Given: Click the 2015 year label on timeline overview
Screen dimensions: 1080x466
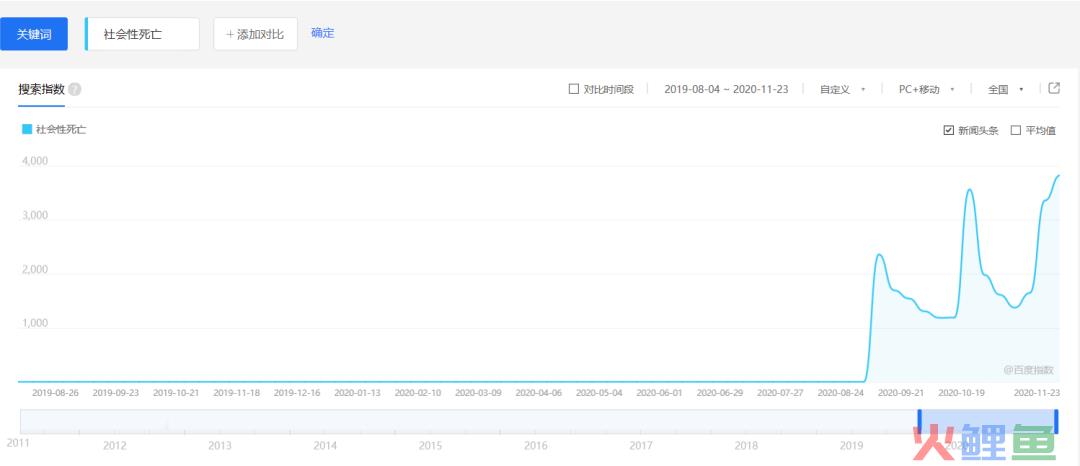Looking at the screenshot, I should click(x=430, y=445).
